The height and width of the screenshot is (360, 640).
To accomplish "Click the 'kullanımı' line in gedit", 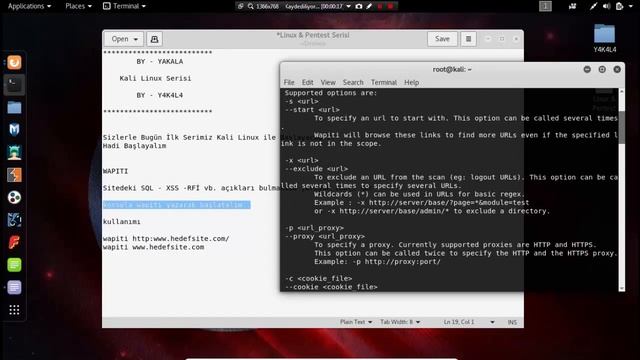I will (x=122, y=222).
